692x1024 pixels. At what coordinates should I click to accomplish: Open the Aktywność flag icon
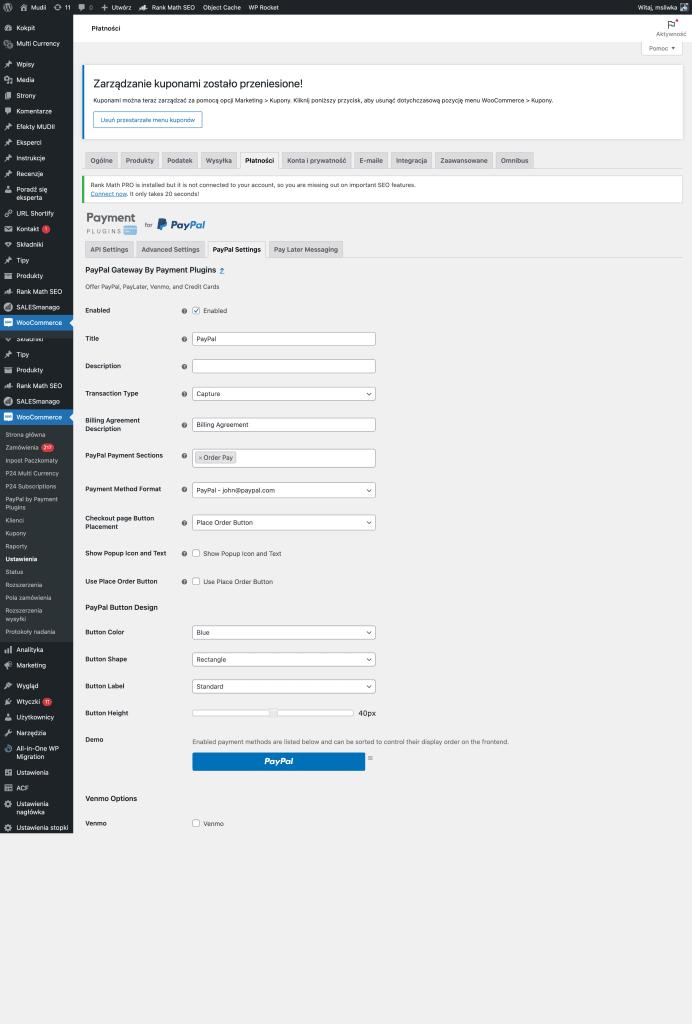[x=670, y=25]
